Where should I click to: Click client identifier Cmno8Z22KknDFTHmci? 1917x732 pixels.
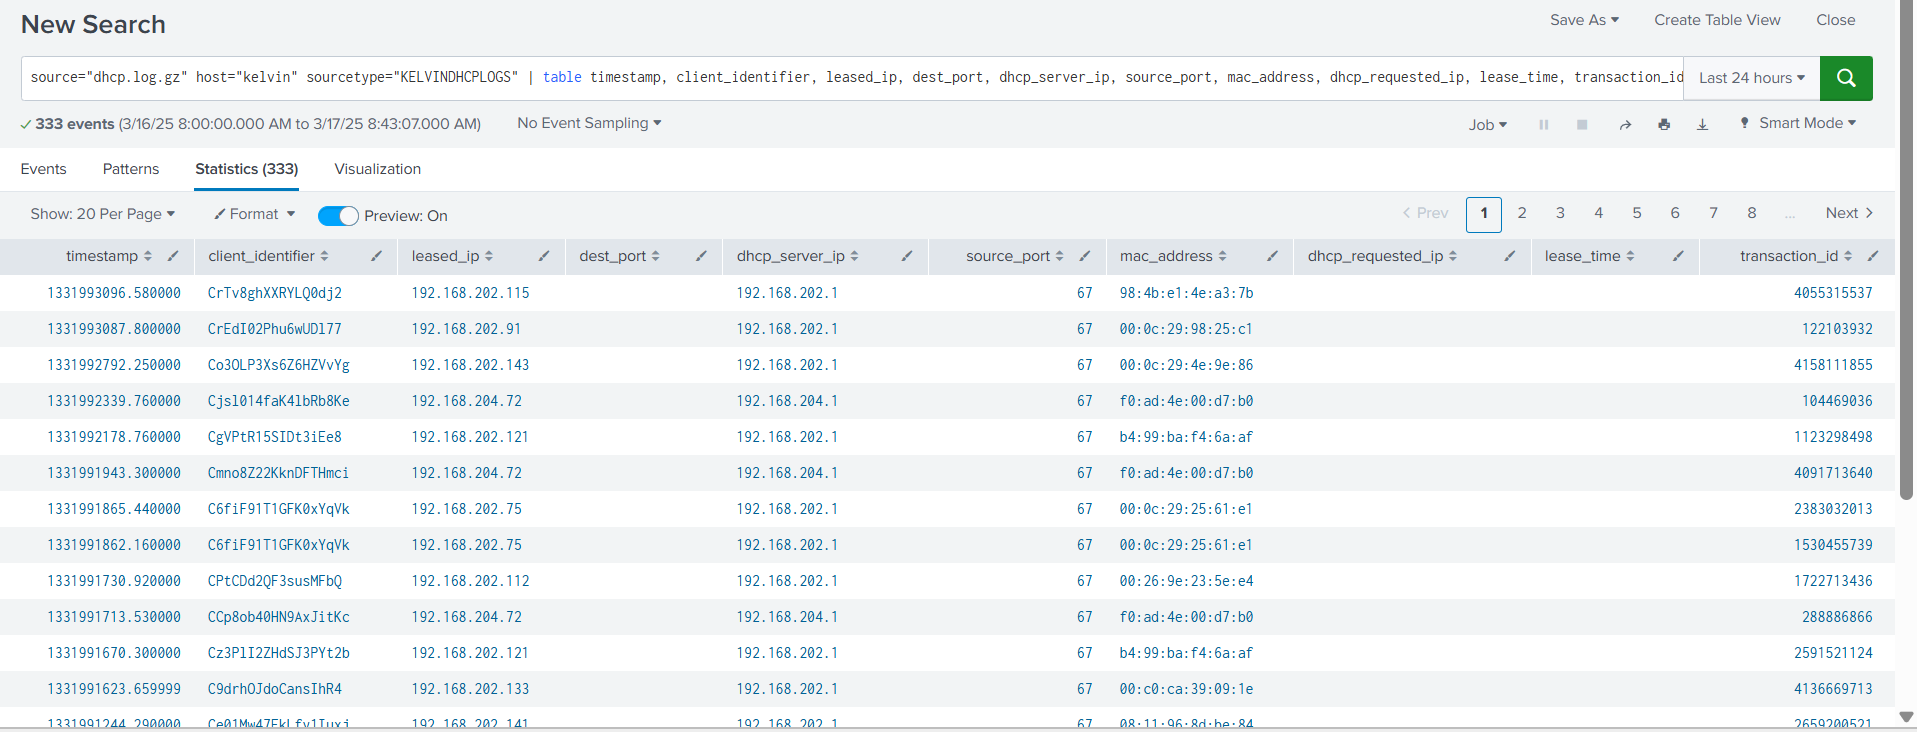[x=278, y=473]
